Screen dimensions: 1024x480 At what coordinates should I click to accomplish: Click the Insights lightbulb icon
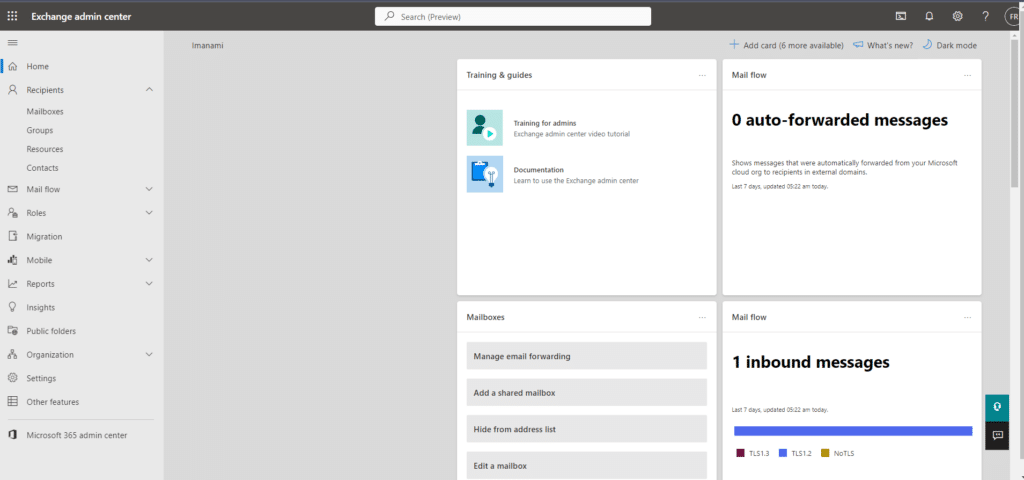click(12, 307)
